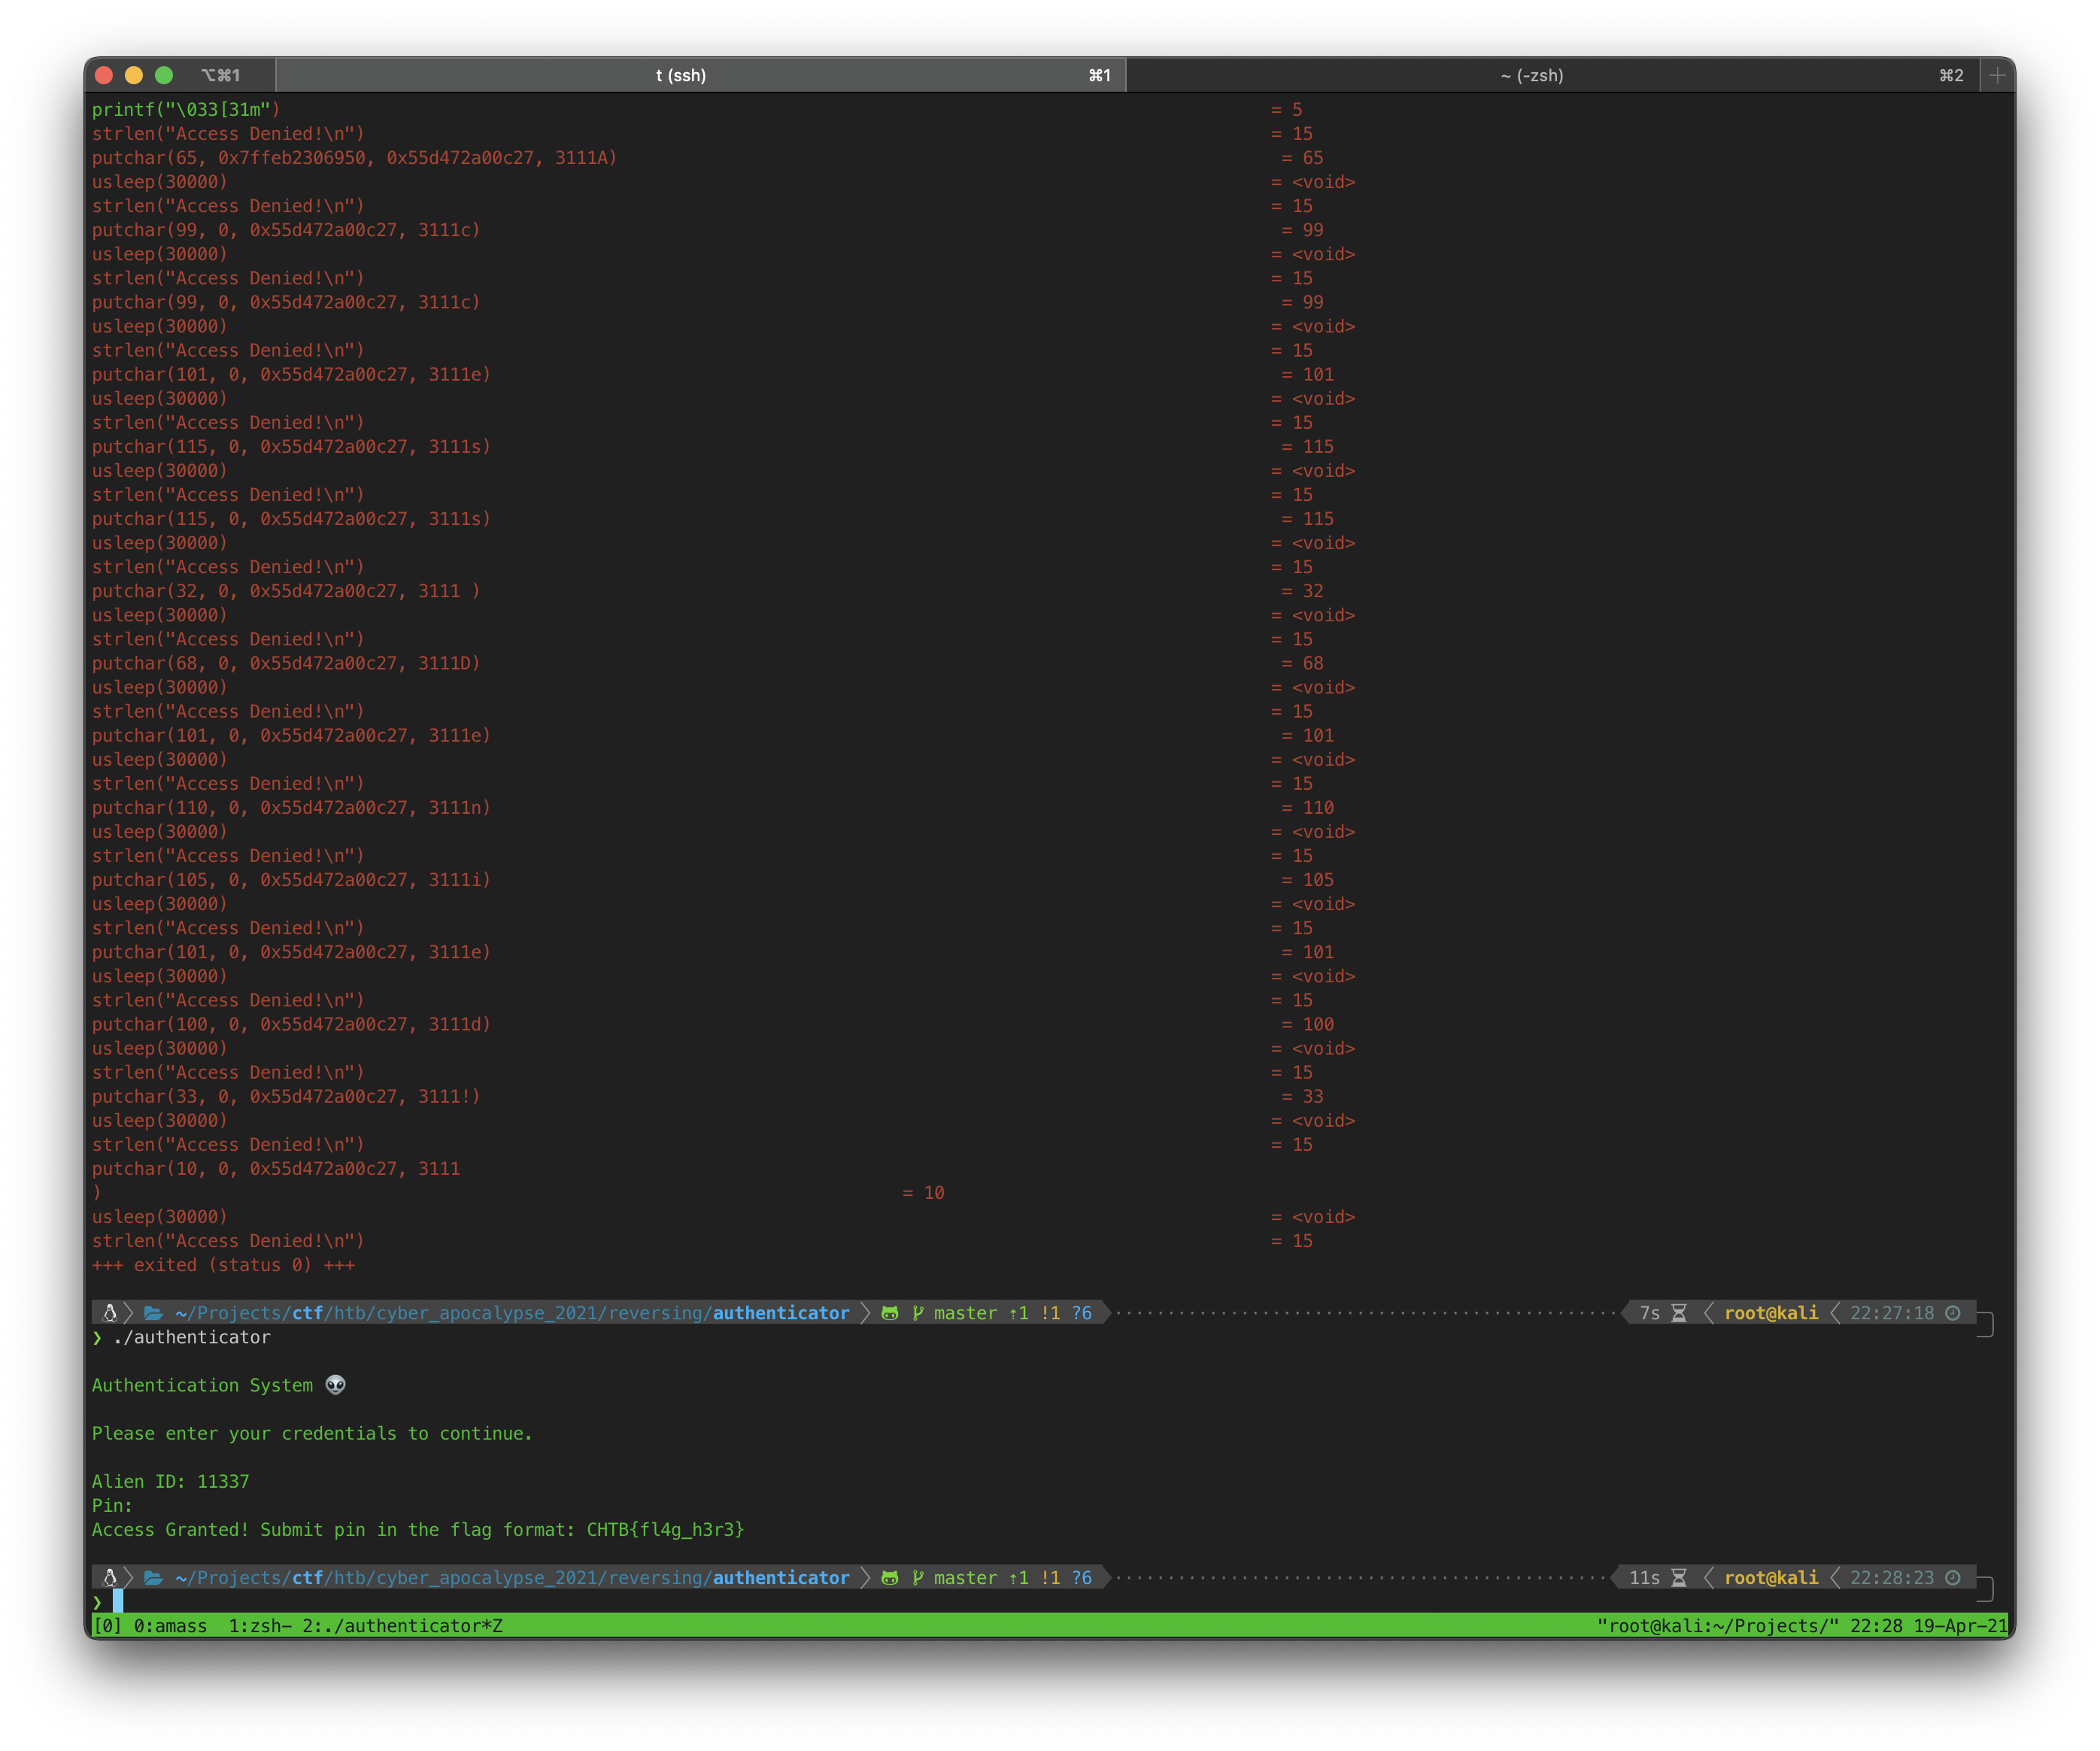Click the putchar(68, 0, ...) line
Image resolution: width=2100 pixels, height=1751 pixels.
point(286,663)
